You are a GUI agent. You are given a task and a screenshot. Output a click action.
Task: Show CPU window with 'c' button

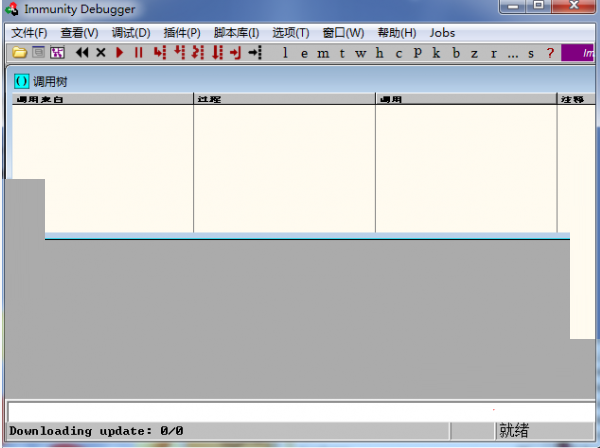399,54
